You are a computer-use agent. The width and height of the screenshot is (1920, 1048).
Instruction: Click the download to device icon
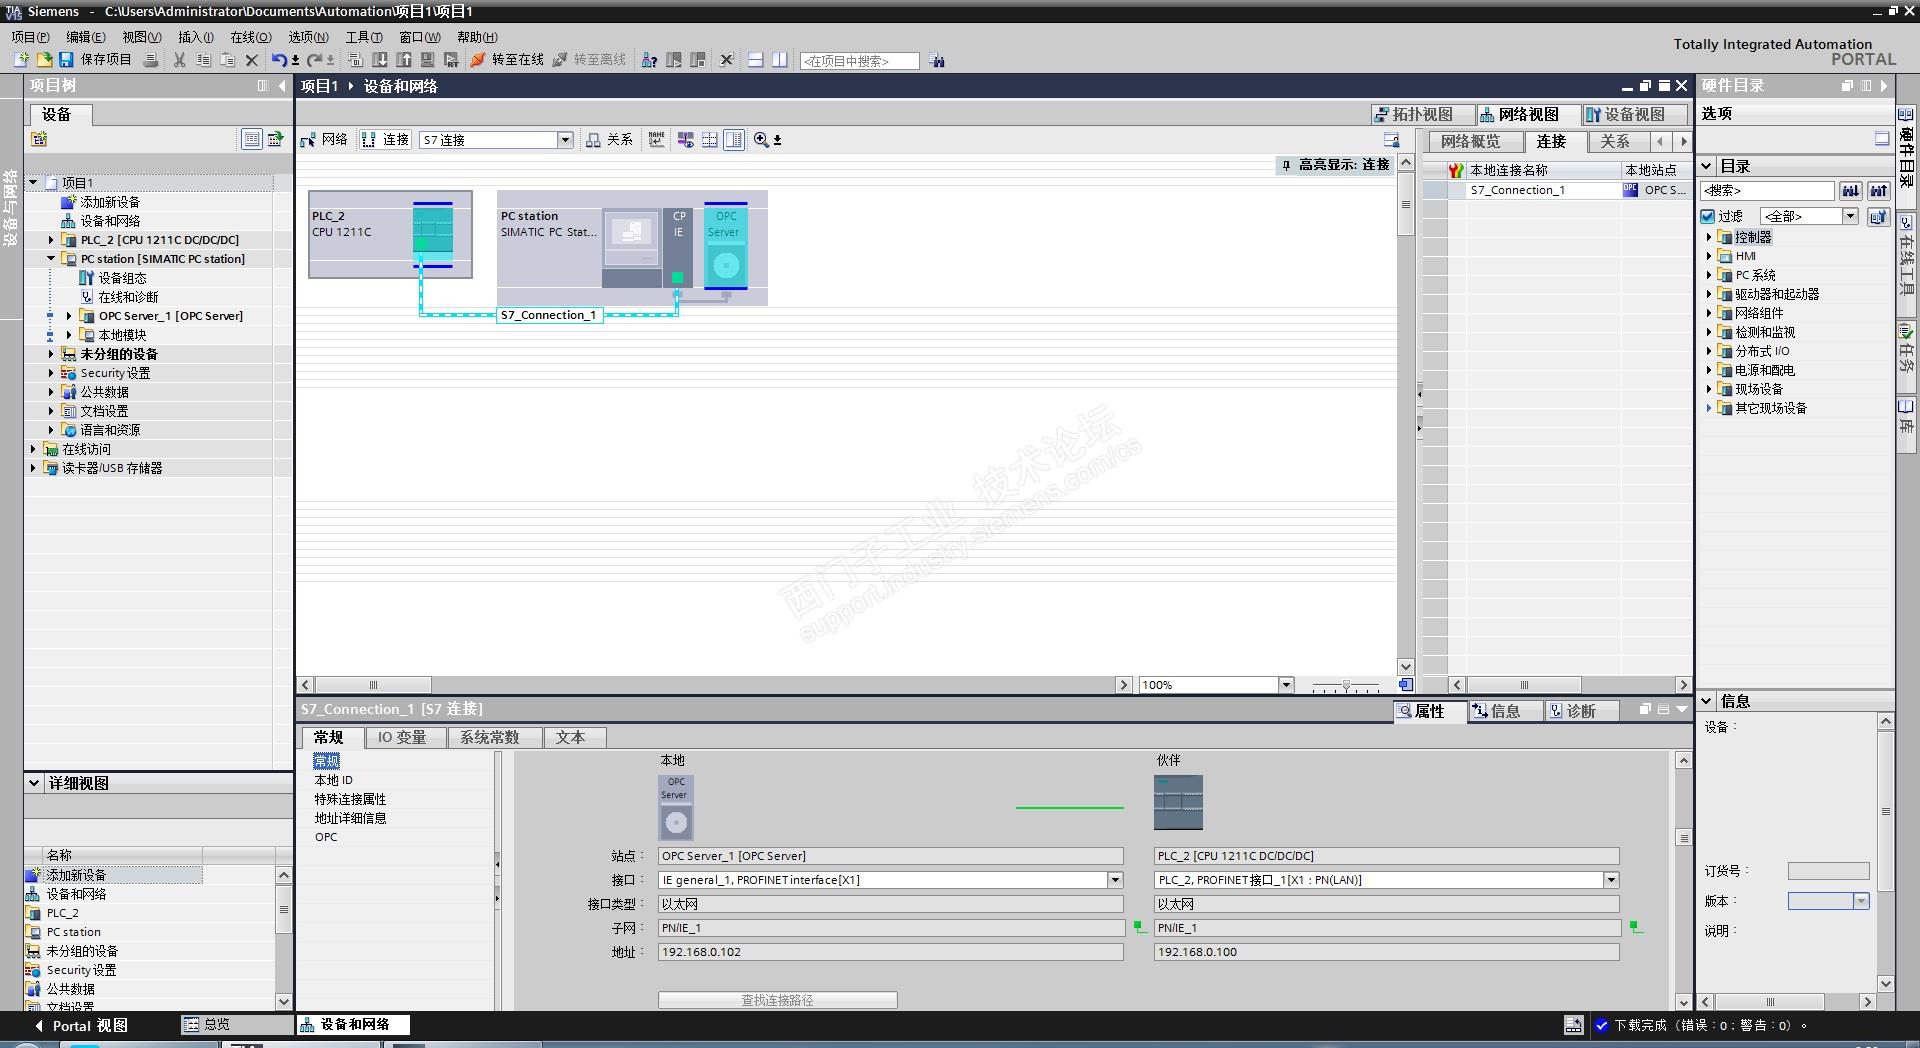pyautogui.click(x=380, y=60)
